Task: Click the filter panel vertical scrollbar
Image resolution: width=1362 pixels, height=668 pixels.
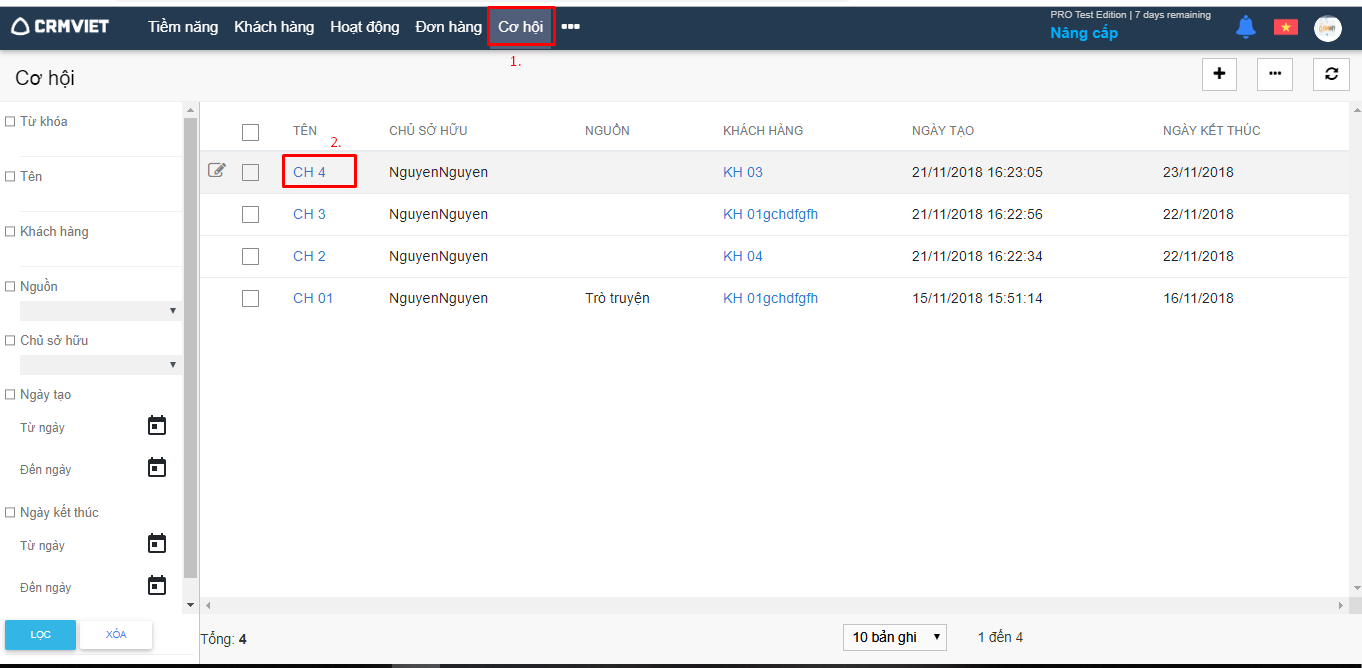Action: pyautogui.click(x=190, y=350)
